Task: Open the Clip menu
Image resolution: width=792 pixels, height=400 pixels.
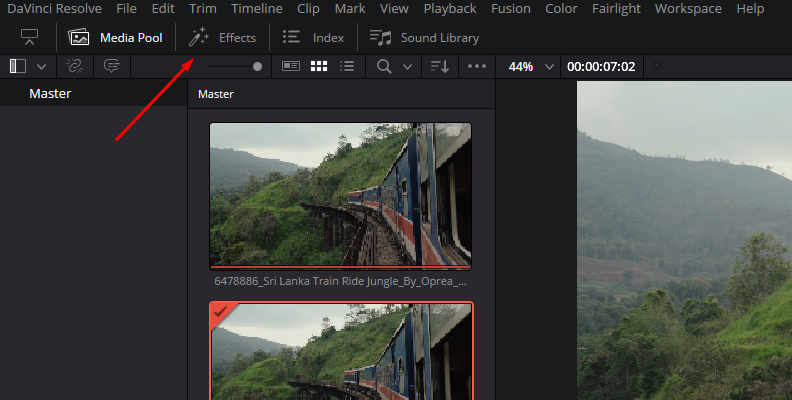Action: pyautogui.click(x=308, y=9)
